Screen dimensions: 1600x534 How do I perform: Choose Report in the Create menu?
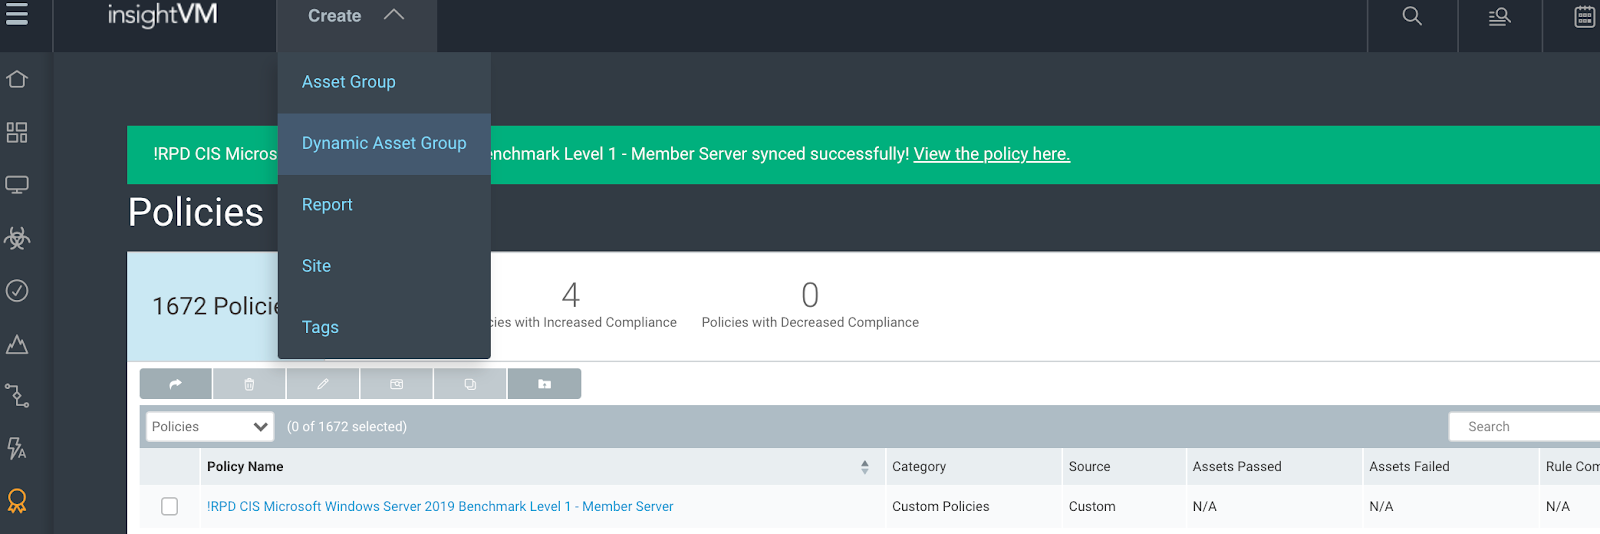[x=327, y=205]
